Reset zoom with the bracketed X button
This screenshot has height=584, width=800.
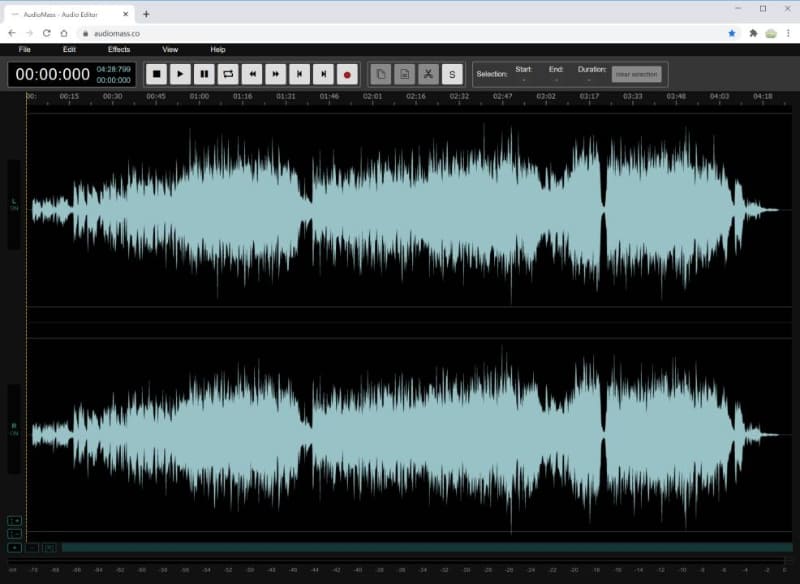(x=49, y=547)
